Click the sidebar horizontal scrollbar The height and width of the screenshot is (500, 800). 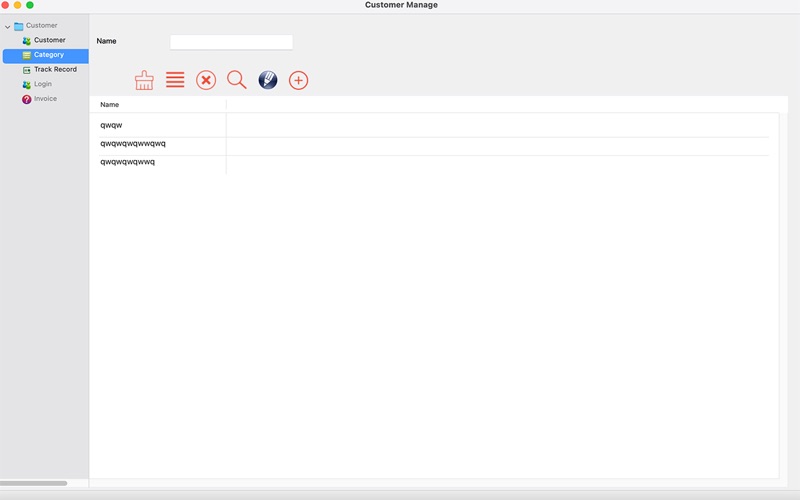click(x=35, y=483)
